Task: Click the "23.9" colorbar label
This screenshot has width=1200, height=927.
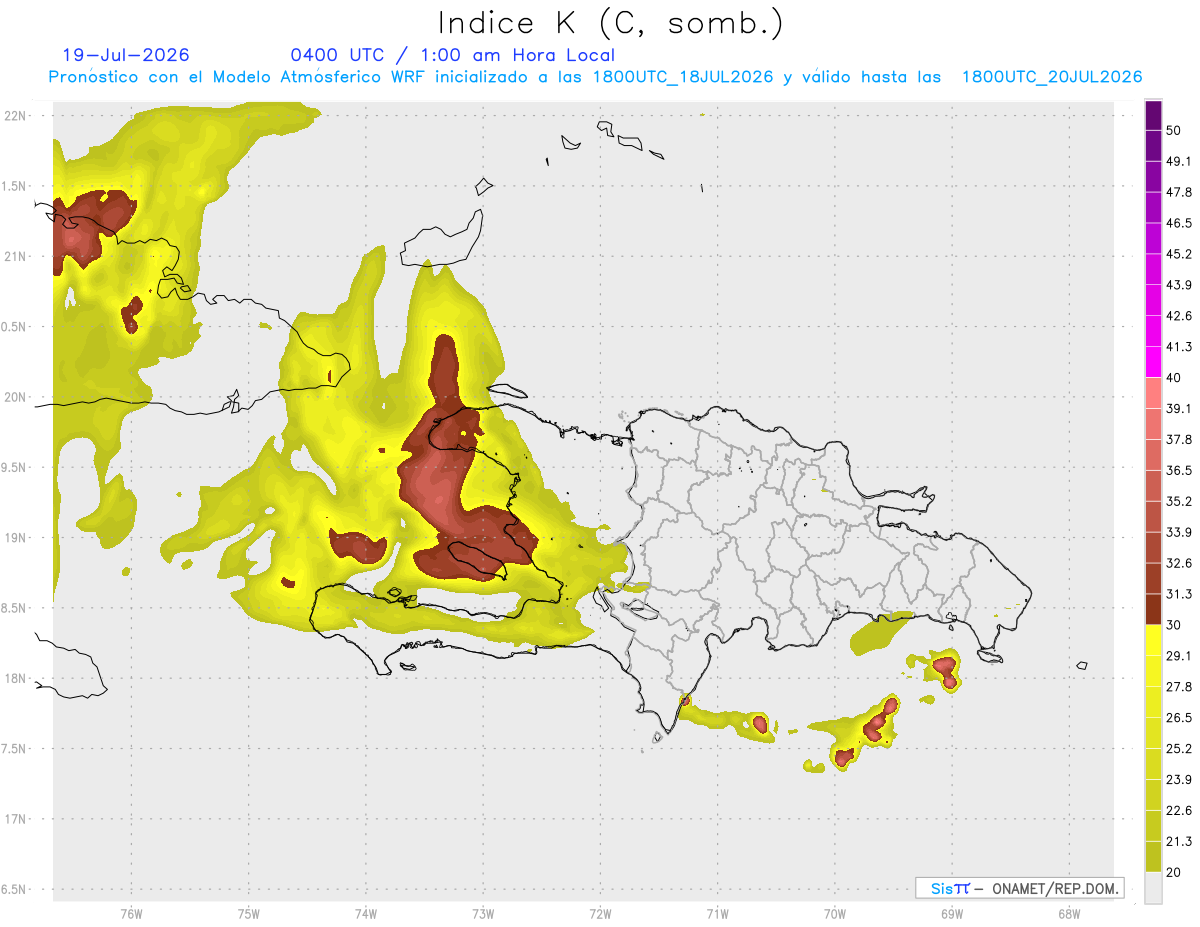Action: pos(1180,780)
